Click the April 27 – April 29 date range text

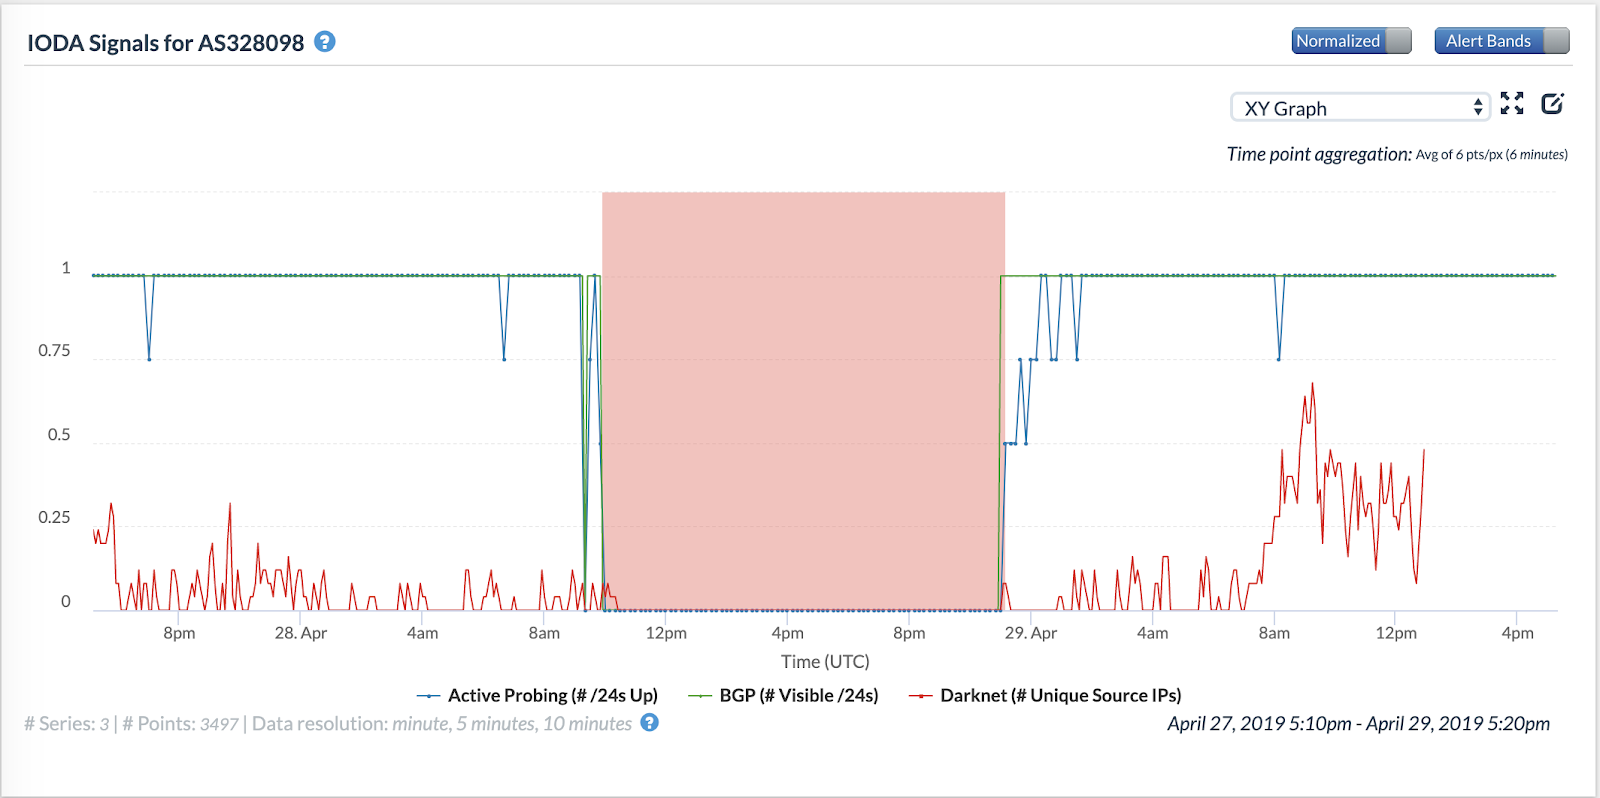(x=1358, y=724)
